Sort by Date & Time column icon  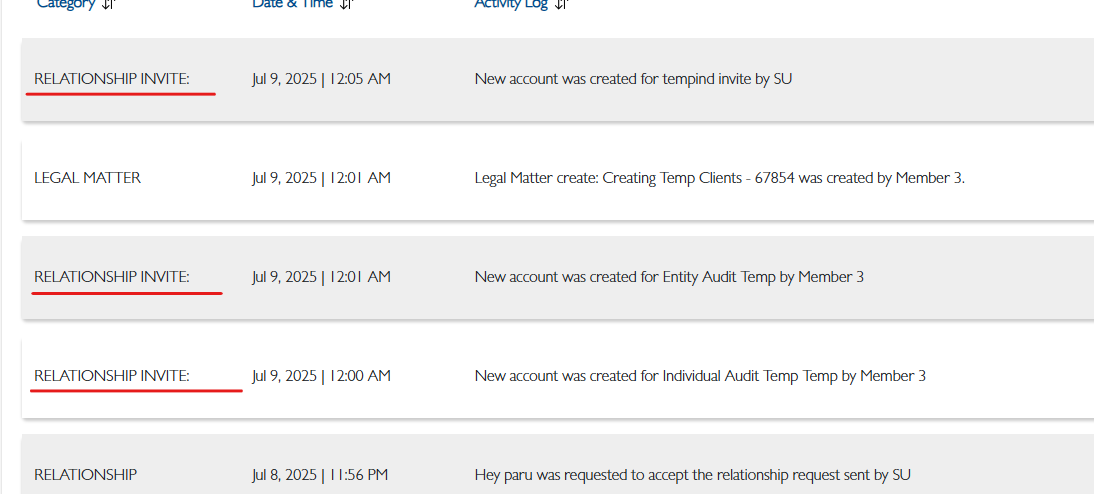347,3
